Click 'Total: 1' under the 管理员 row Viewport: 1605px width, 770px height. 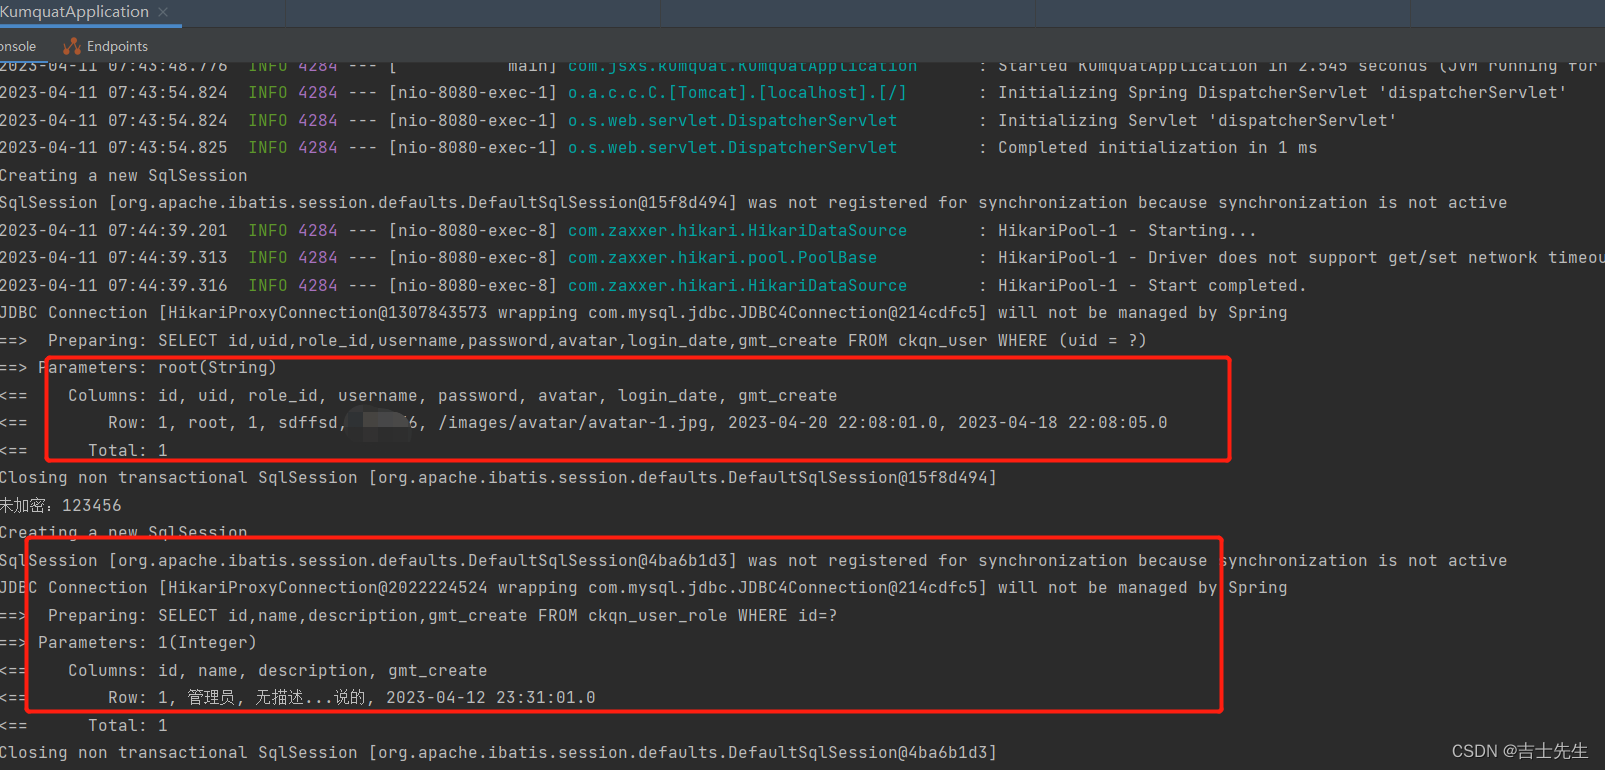pos(127,725)
